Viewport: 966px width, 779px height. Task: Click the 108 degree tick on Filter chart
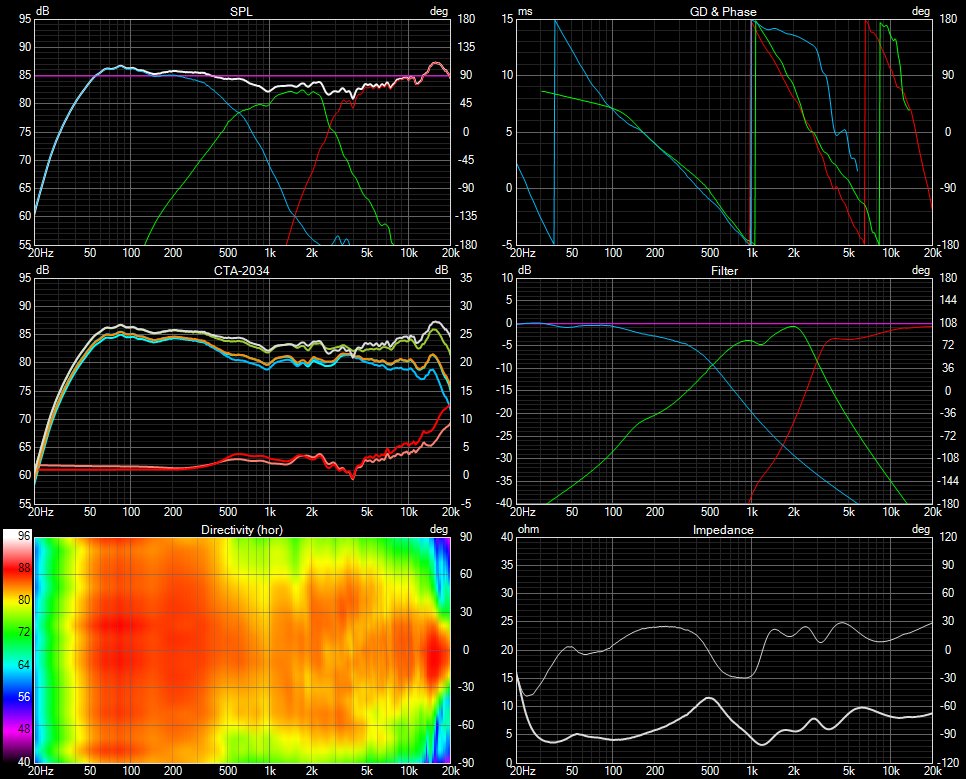tap(948, 322)
